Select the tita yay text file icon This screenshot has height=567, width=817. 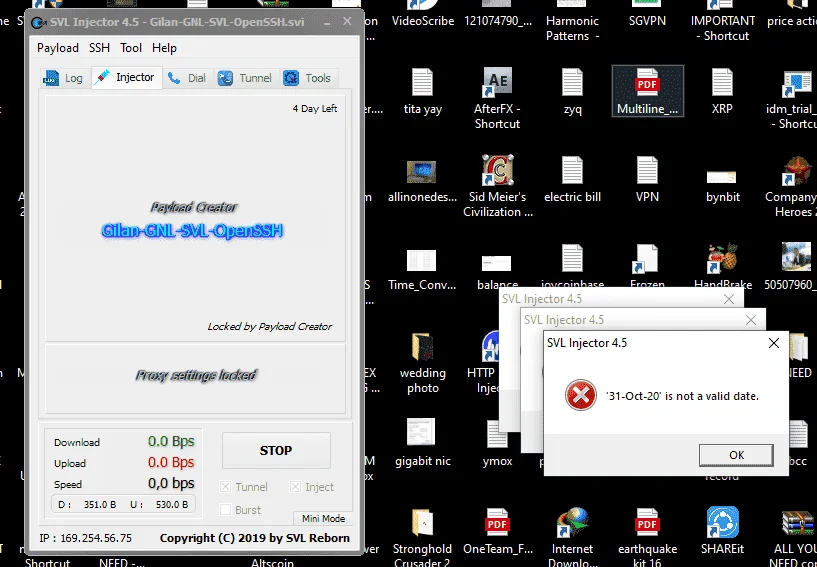click(423, 93)
